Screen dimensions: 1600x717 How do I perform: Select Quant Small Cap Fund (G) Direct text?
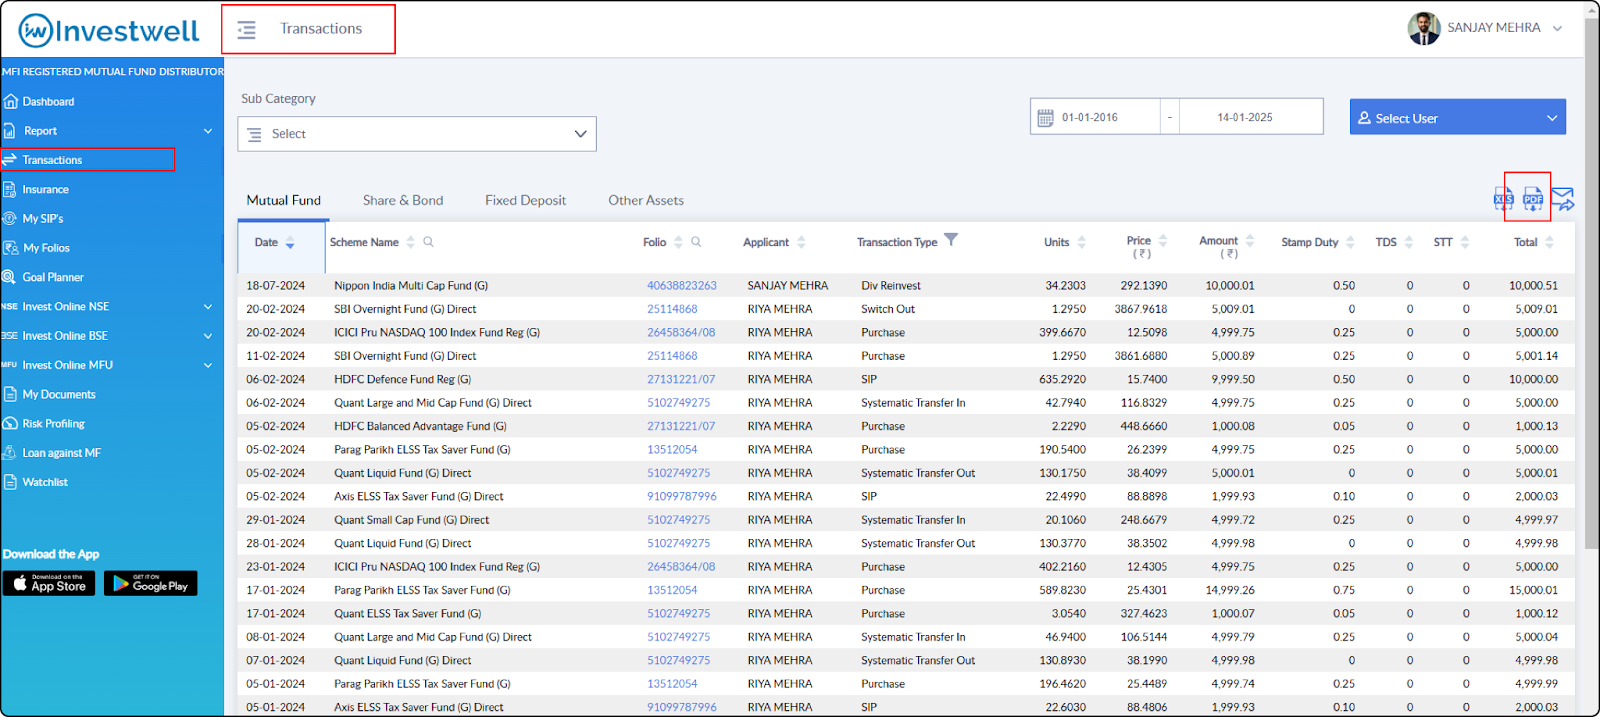click(x=411, y=520)
